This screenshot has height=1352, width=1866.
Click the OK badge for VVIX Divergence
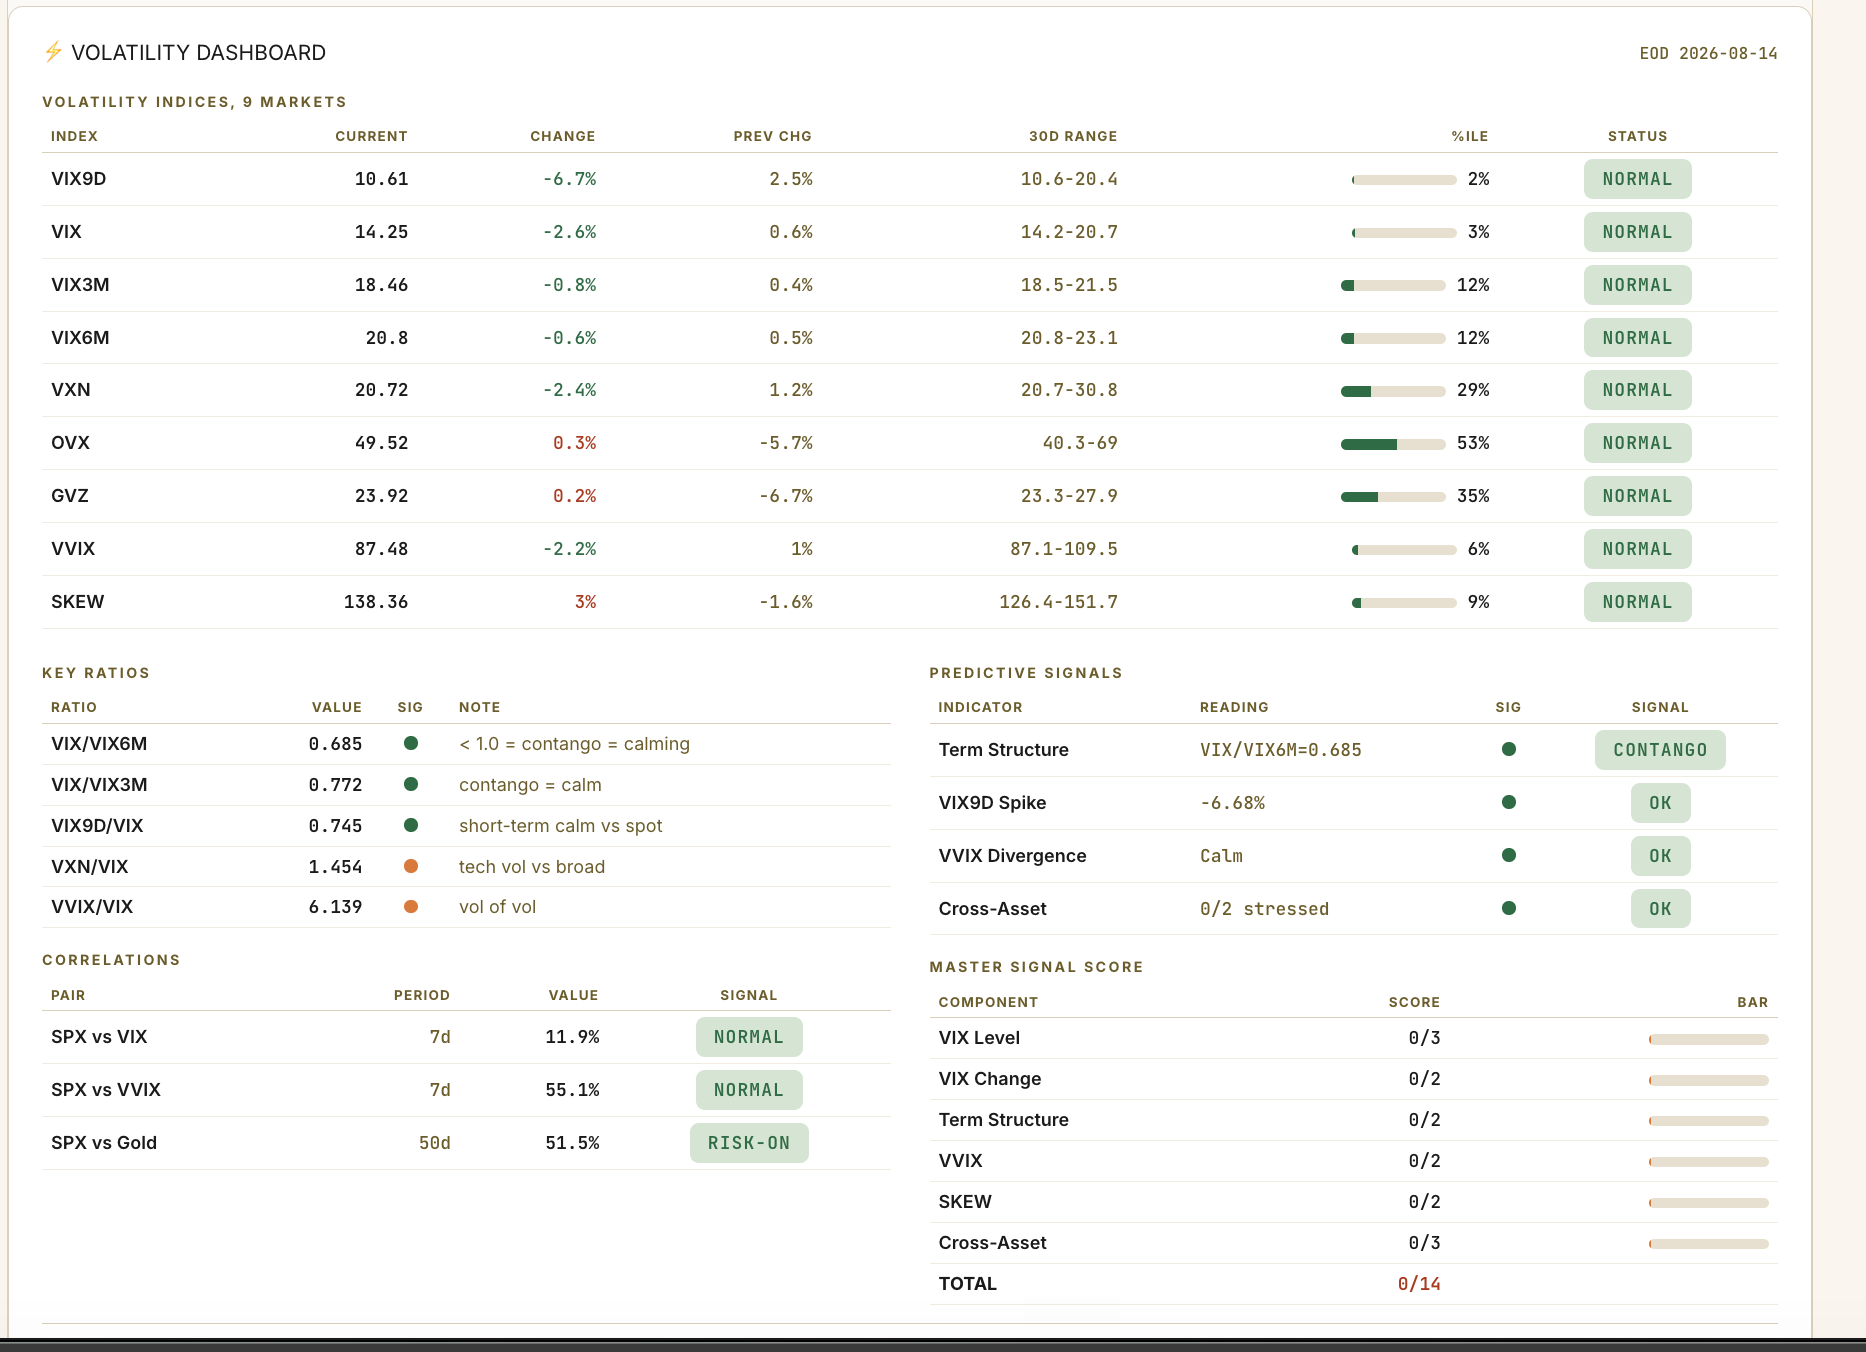pos(1660,856)
